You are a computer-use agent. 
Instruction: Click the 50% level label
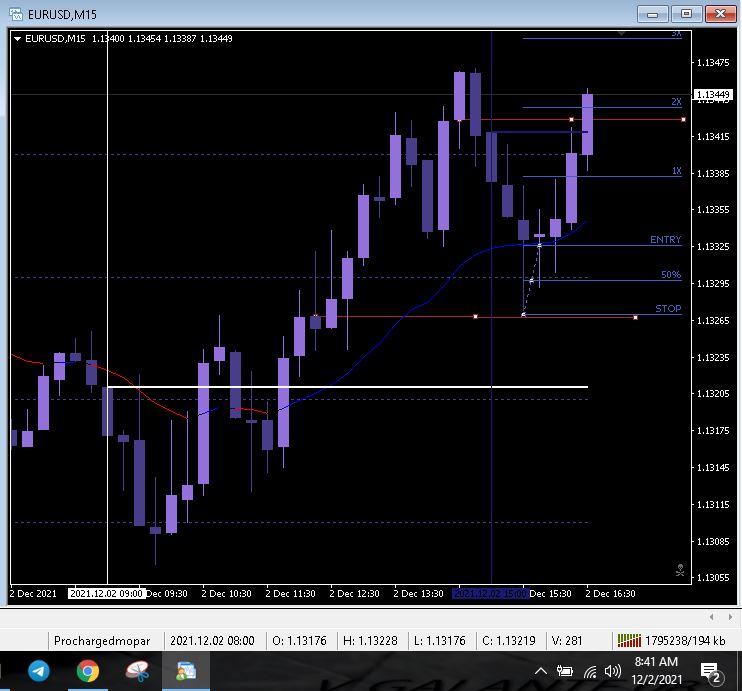(671, 275)
